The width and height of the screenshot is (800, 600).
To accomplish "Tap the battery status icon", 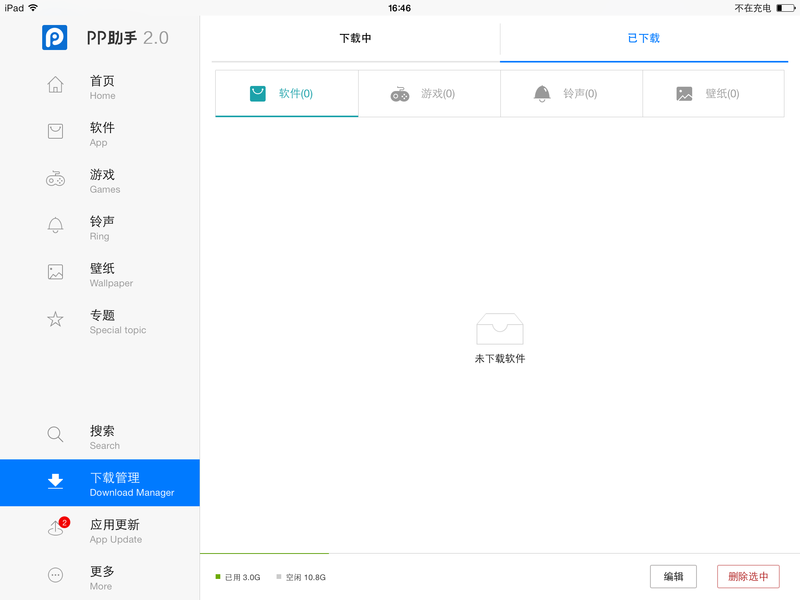I will click(785, 8).
